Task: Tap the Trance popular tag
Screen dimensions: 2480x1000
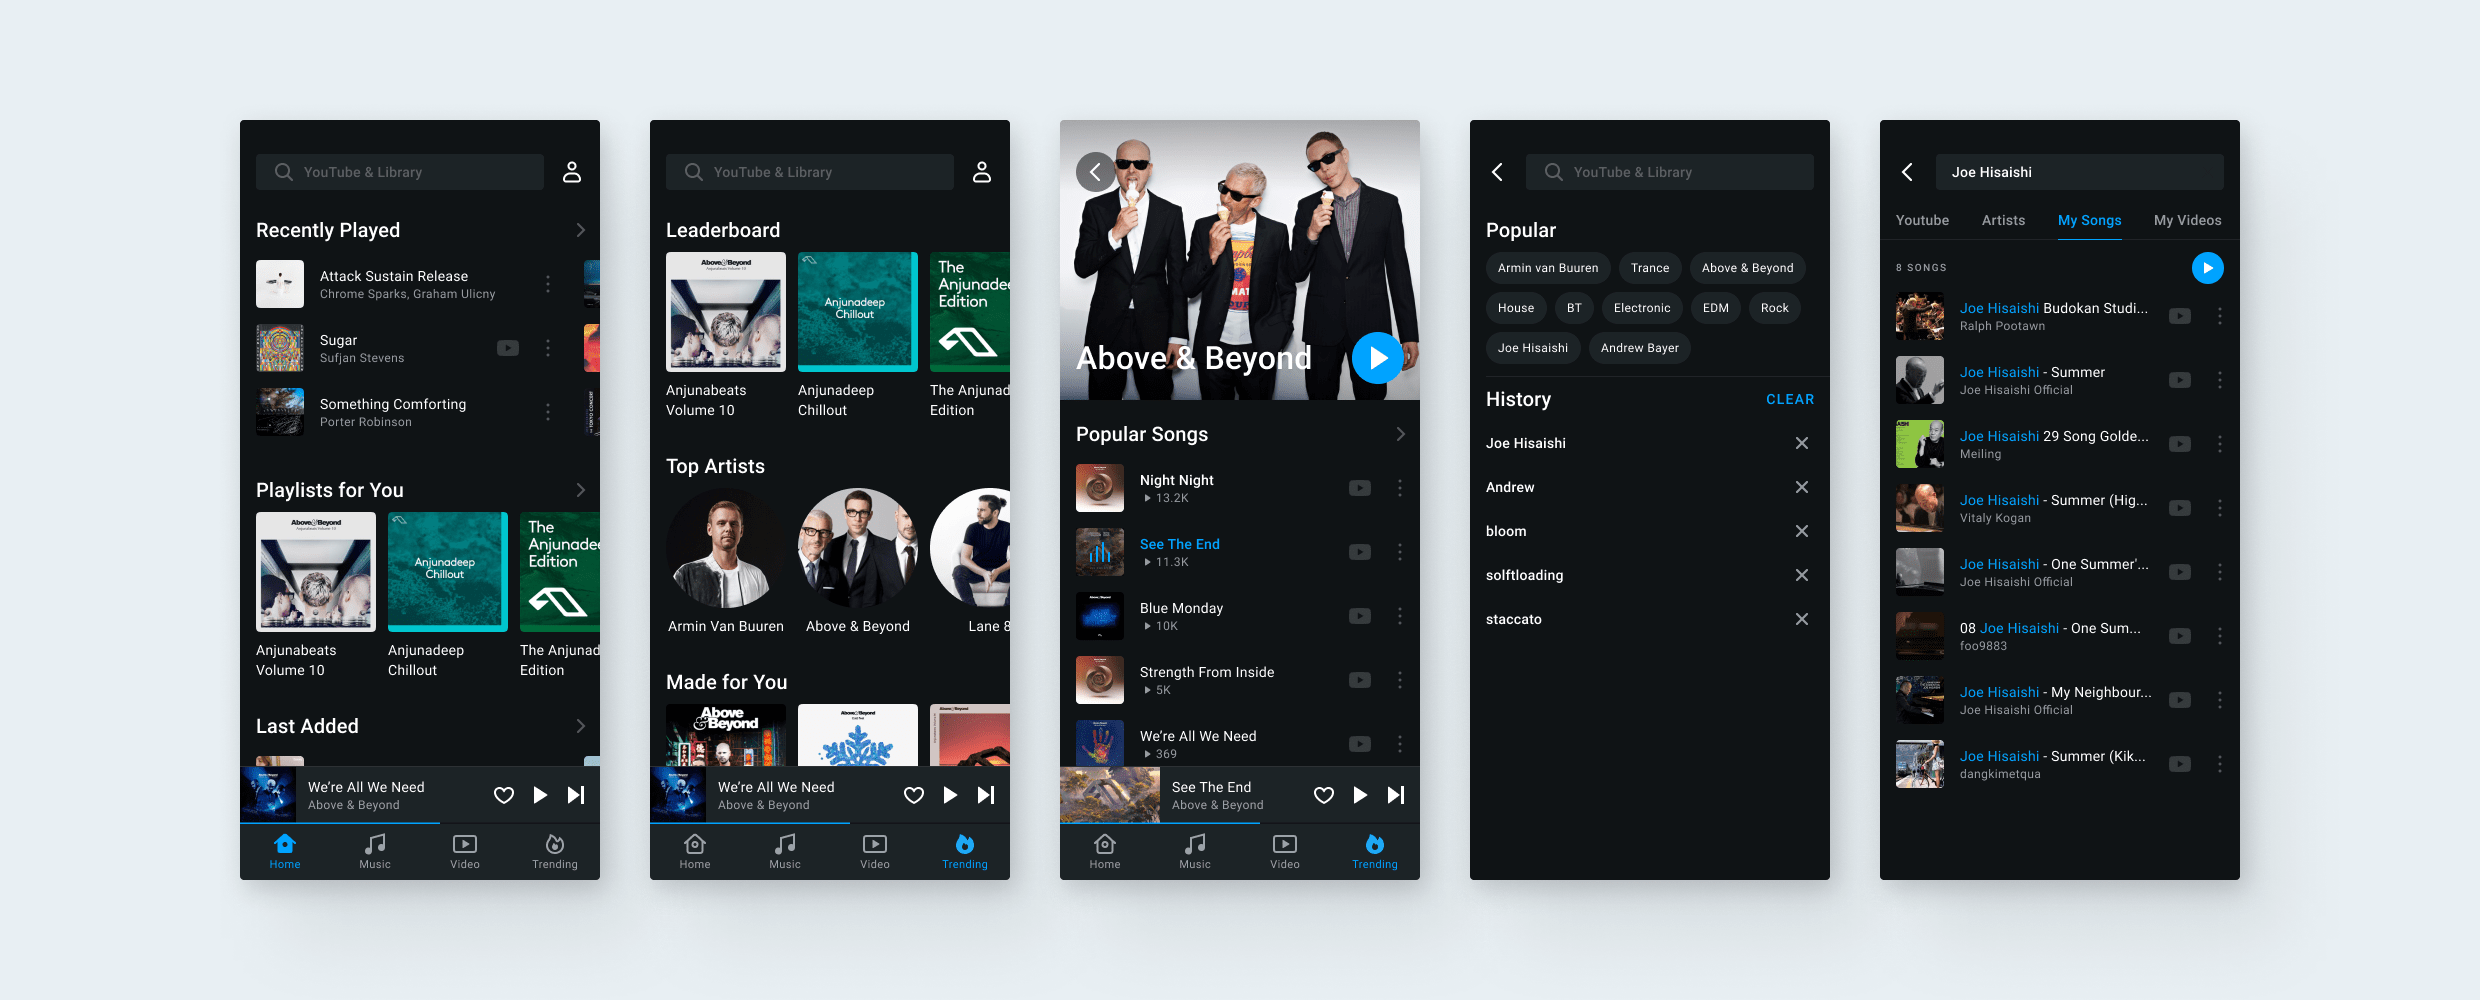Action: pos(1650,268)
